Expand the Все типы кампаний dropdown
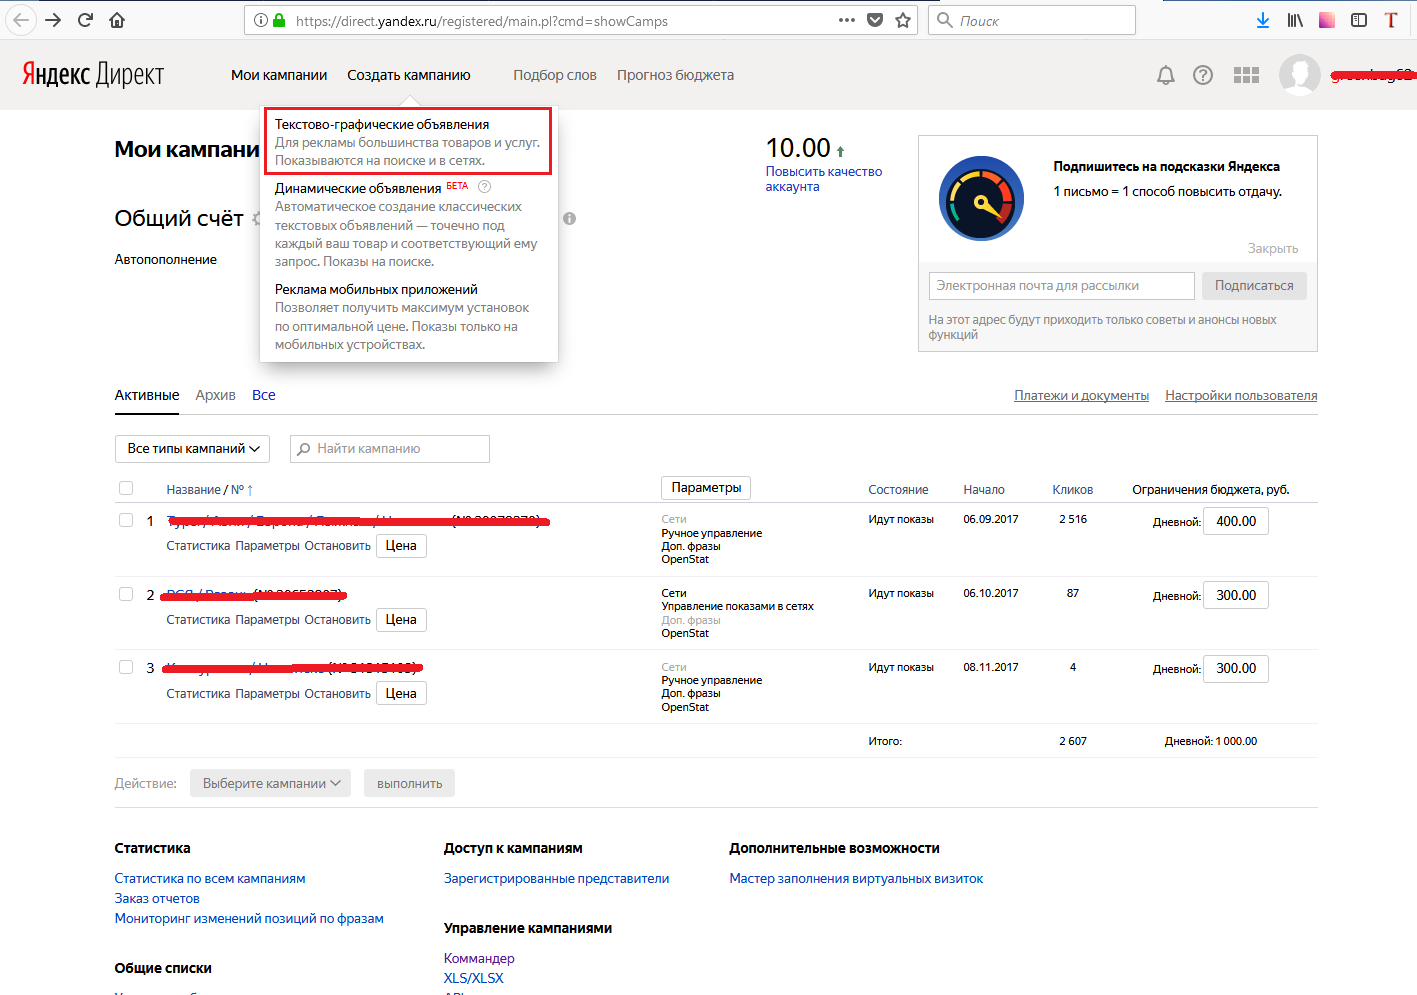 (193, 449)
